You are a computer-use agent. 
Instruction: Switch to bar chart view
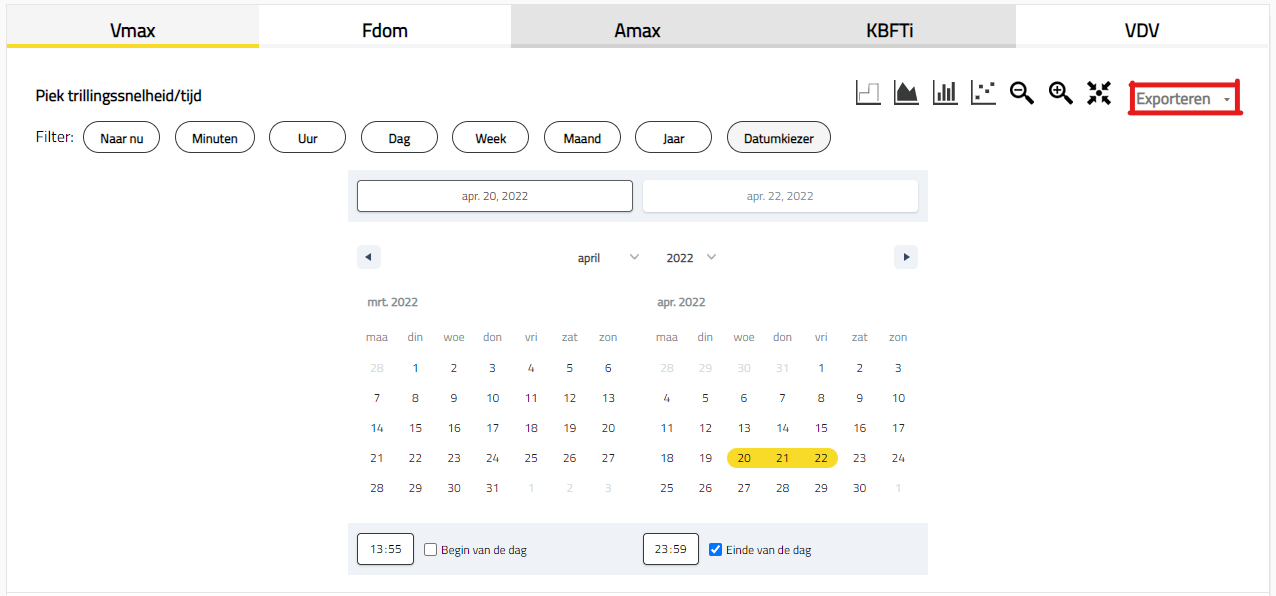tap(945, 93)
